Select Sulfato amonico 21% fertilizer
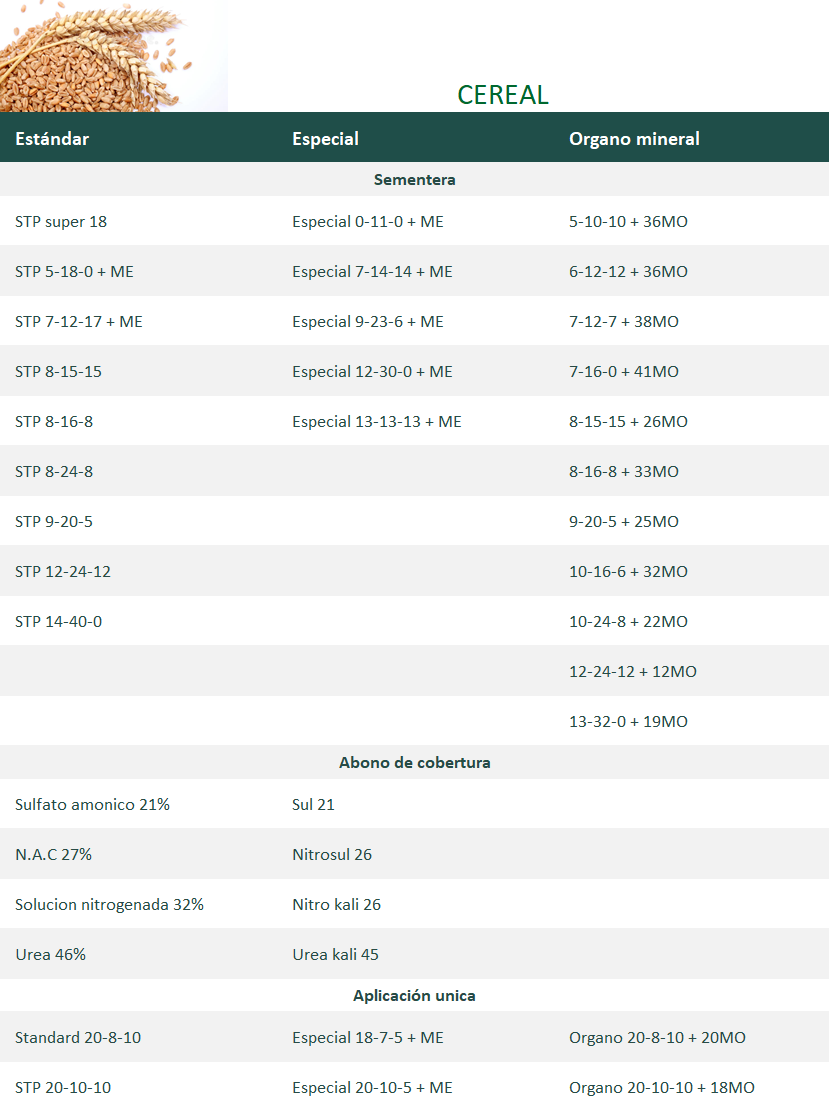 (x=92, y=805)
